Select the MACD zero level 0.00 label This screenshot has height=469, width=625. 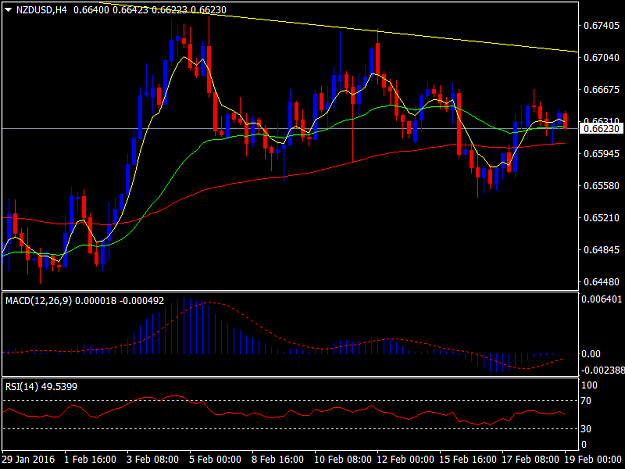click(x=591, y=354)
